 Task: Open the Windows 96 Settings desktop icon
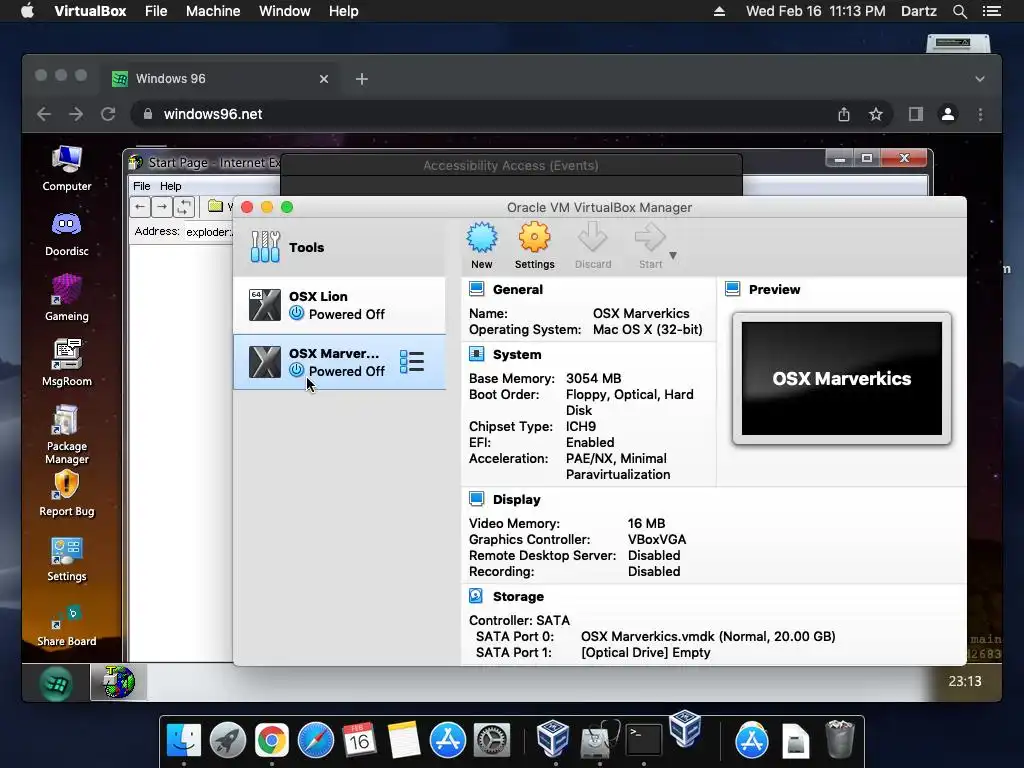[x=67, y=560]
